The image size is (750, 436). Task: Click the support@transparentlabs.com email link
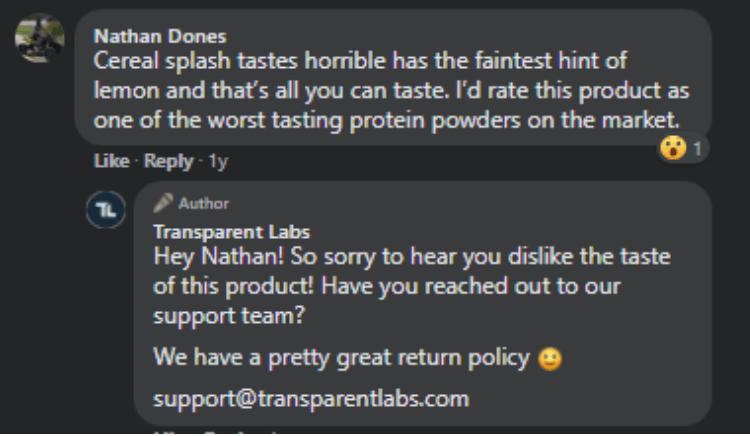coord(311,399)
